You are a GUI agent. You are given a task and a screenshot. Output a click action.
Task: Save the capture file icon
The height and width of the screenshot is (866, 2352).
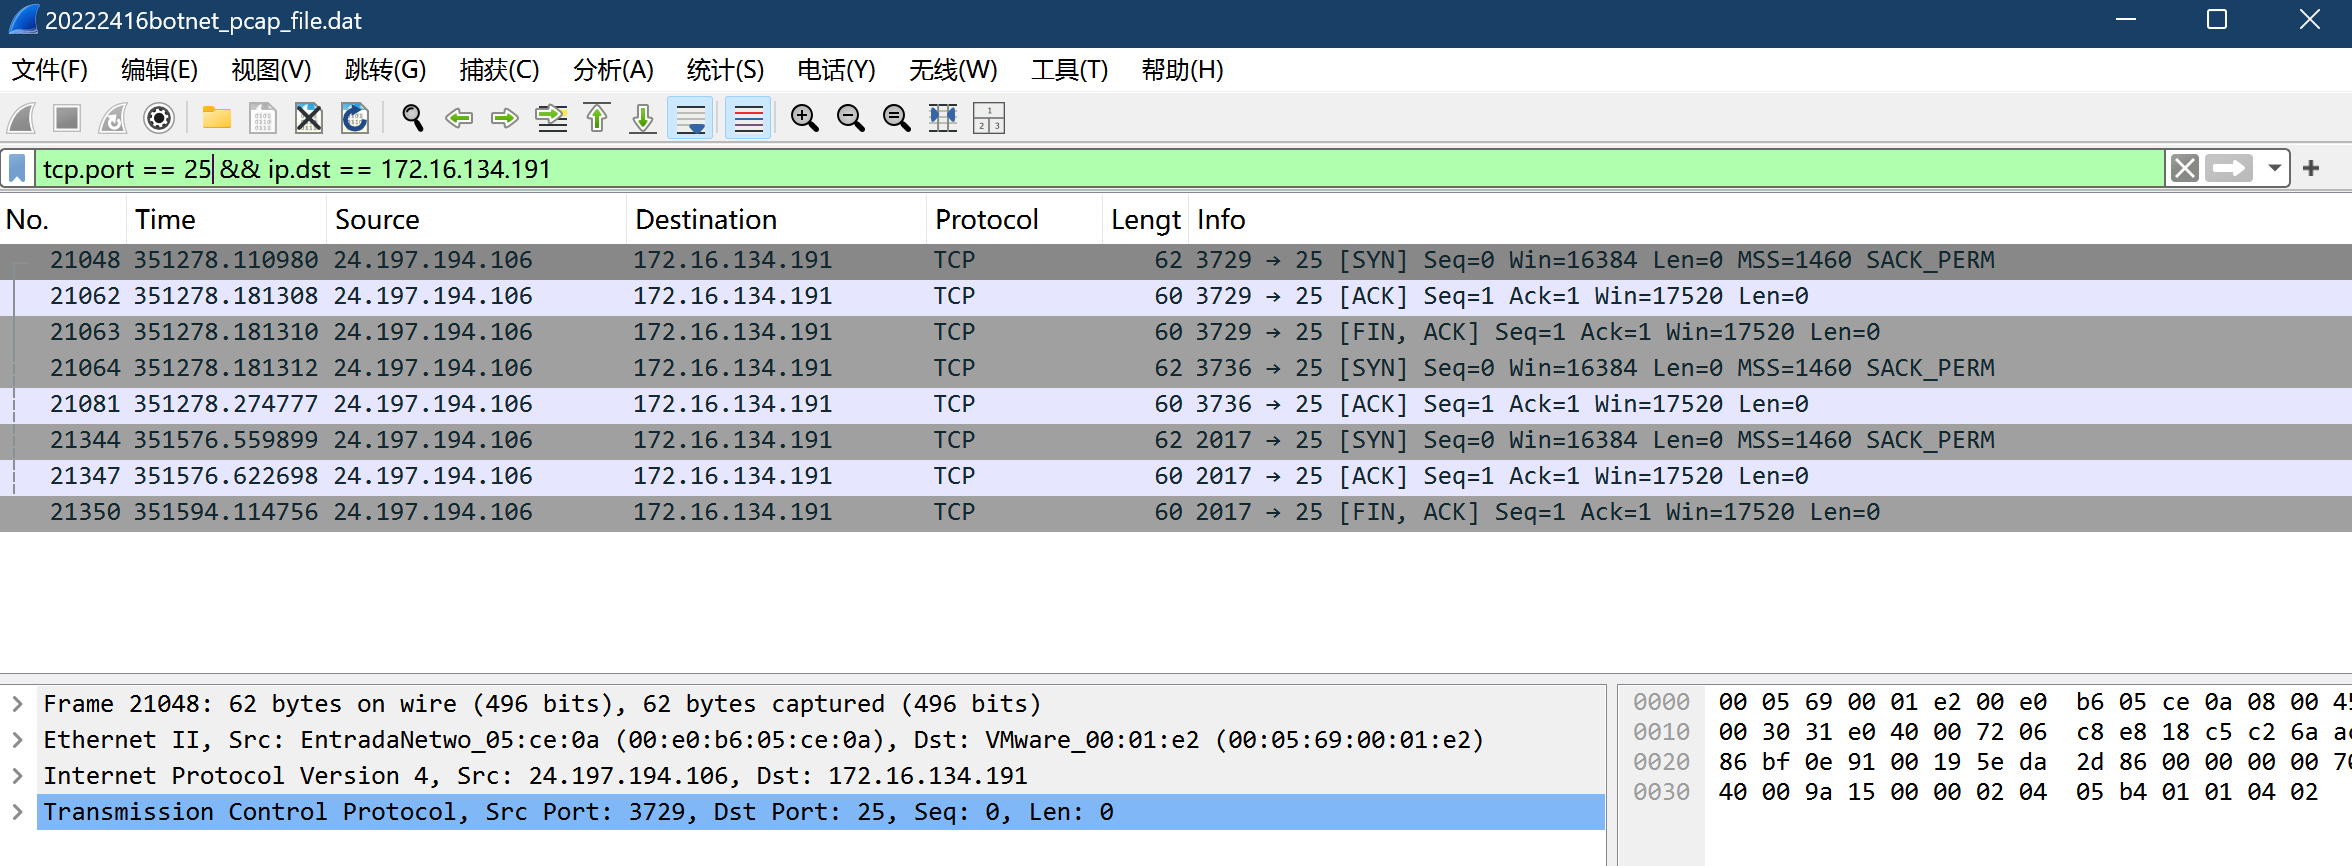(x=263, y=118)
